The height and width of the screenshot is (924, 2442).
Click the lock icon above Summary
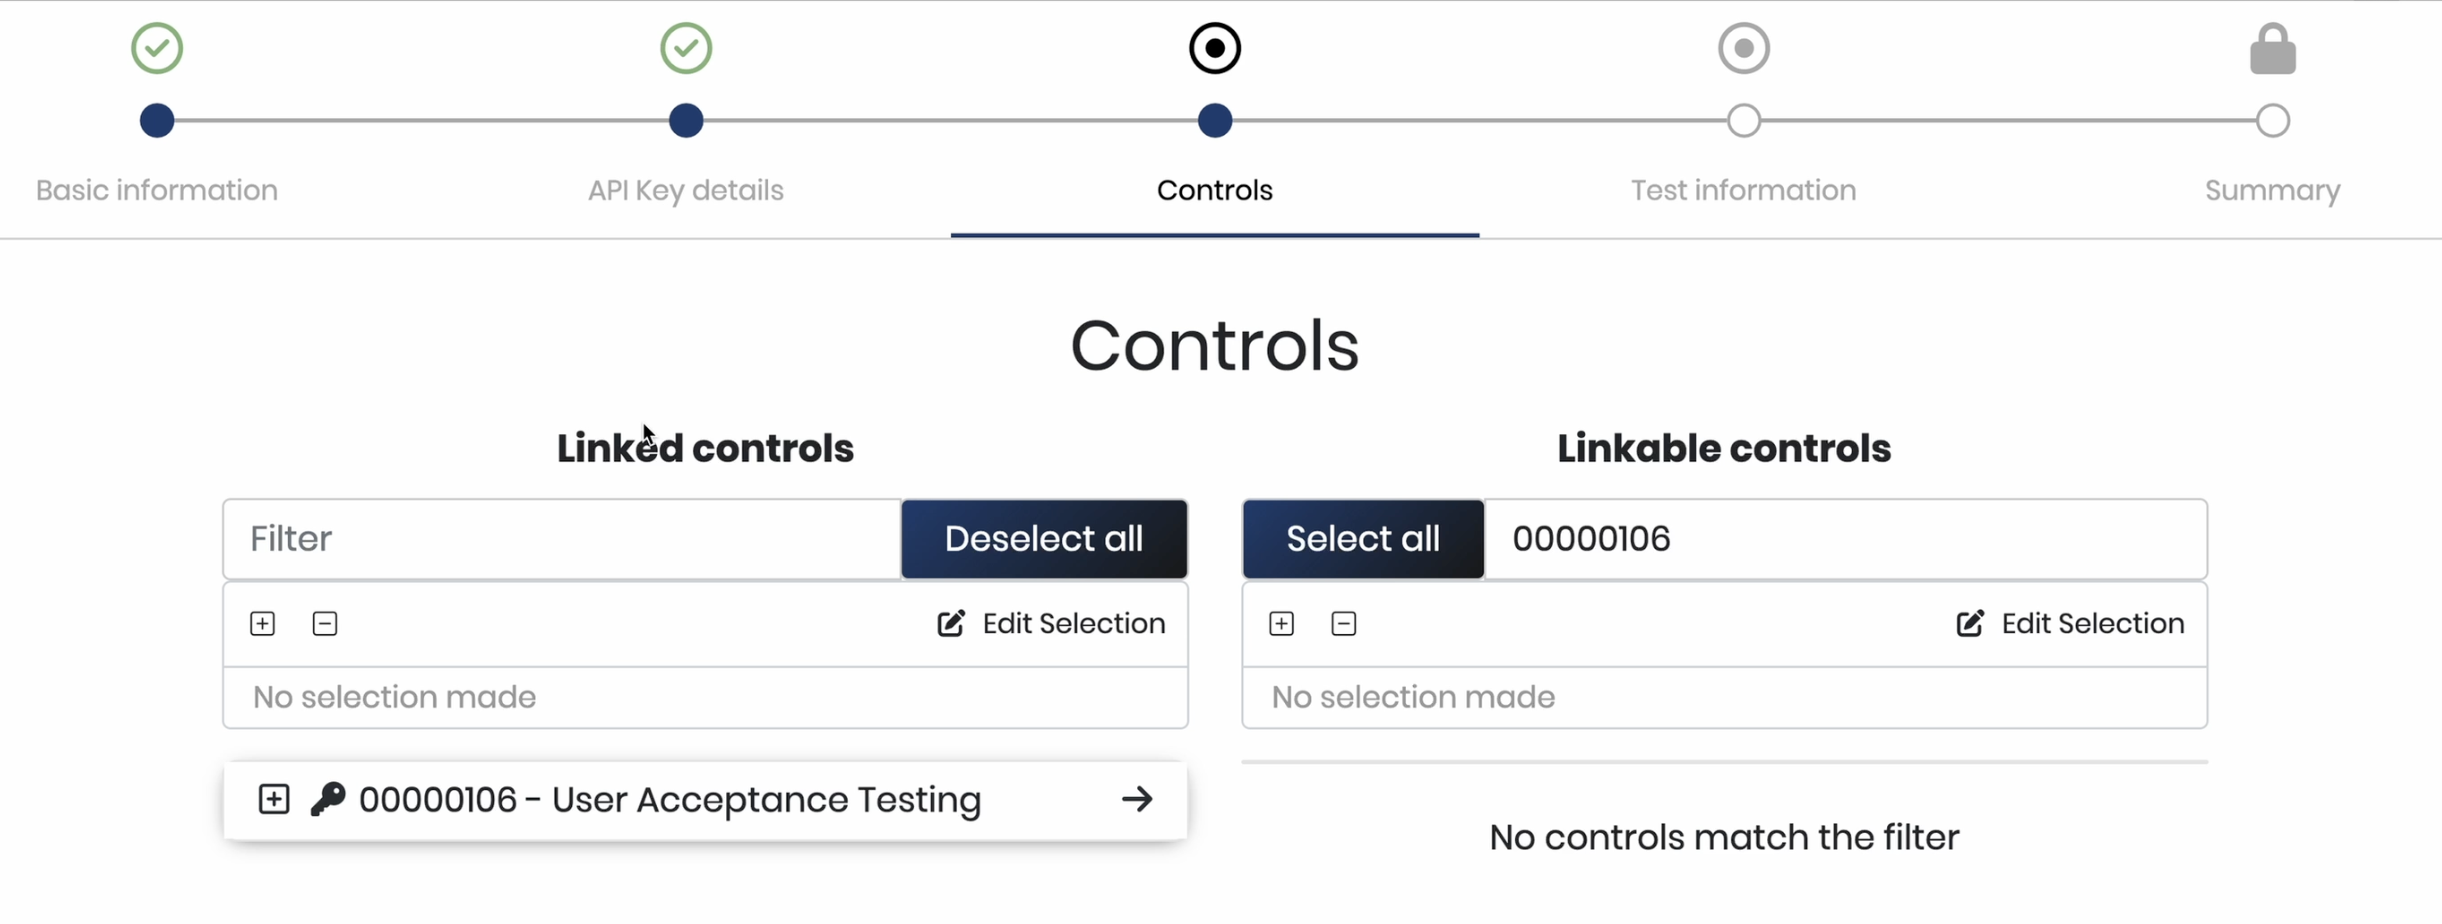[2272, 49]
